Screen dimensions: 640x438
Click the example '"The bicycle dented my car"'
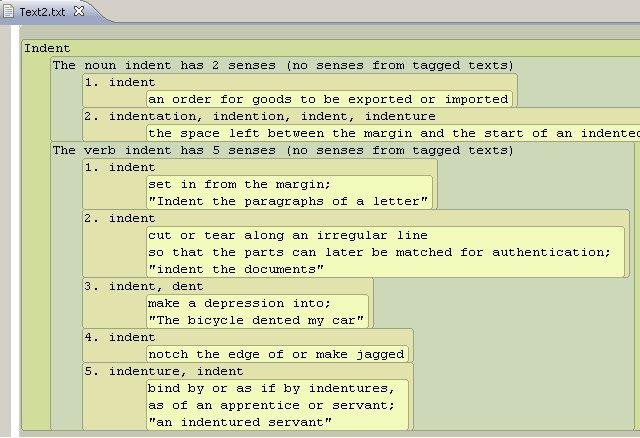(257, 320)
